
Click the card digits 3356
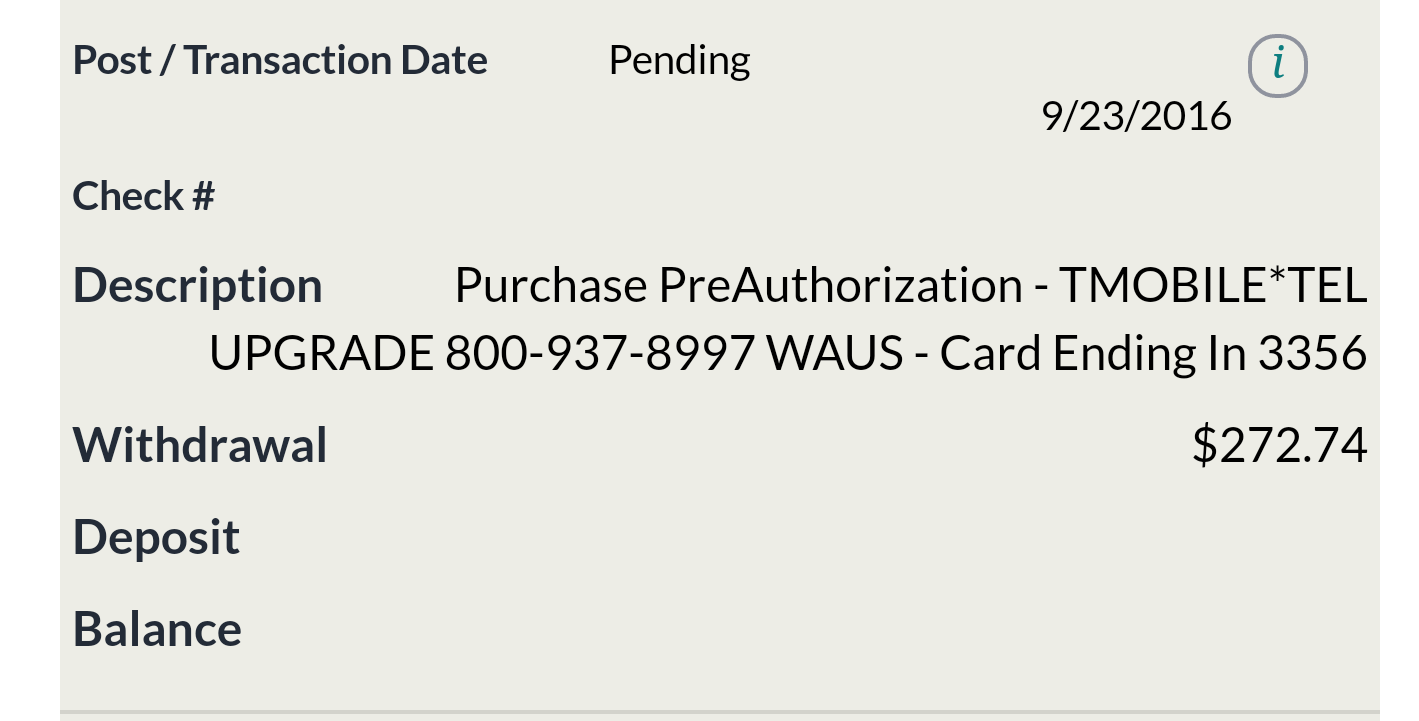point(1312,353)
